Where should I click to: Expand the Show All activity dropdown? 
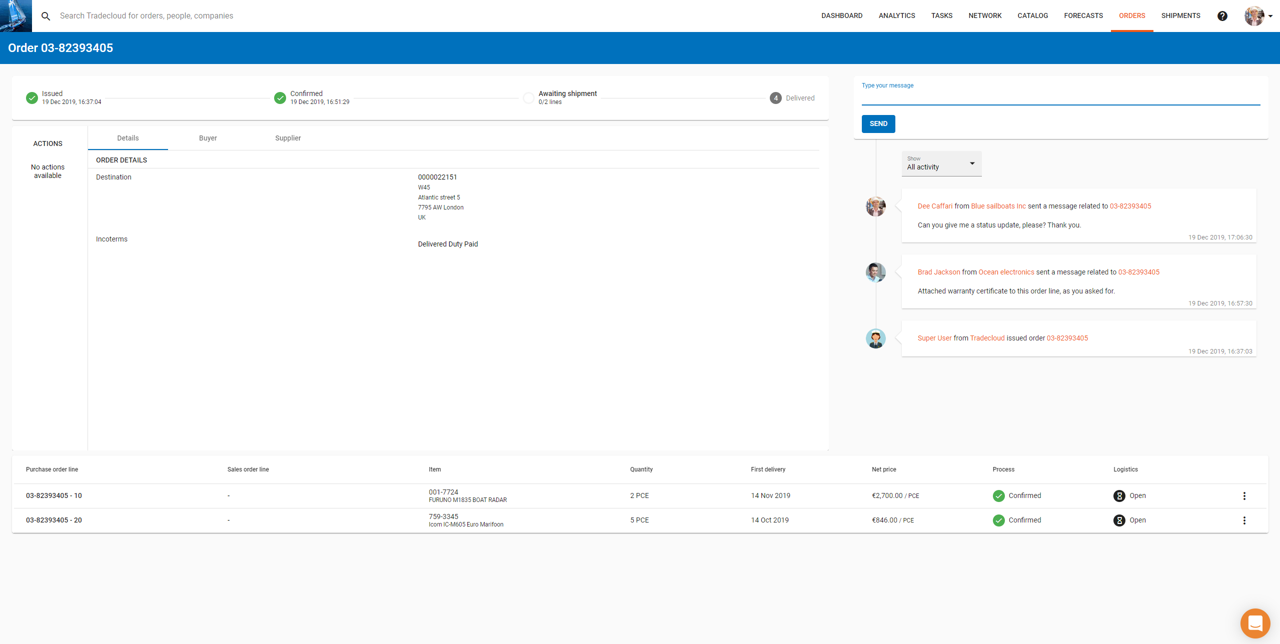tap(941, 163)
